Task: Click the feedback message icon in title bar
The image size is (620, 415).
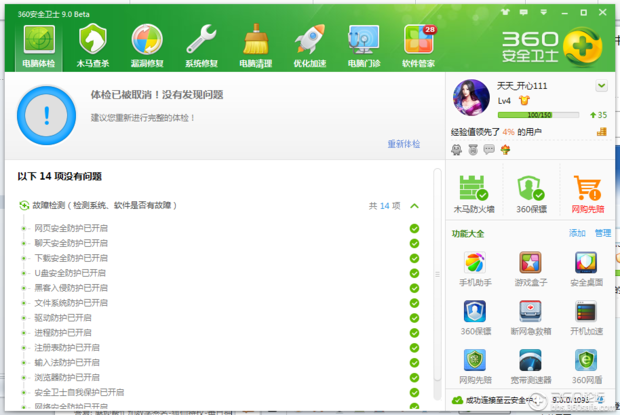Action: [x=524, y=12]
